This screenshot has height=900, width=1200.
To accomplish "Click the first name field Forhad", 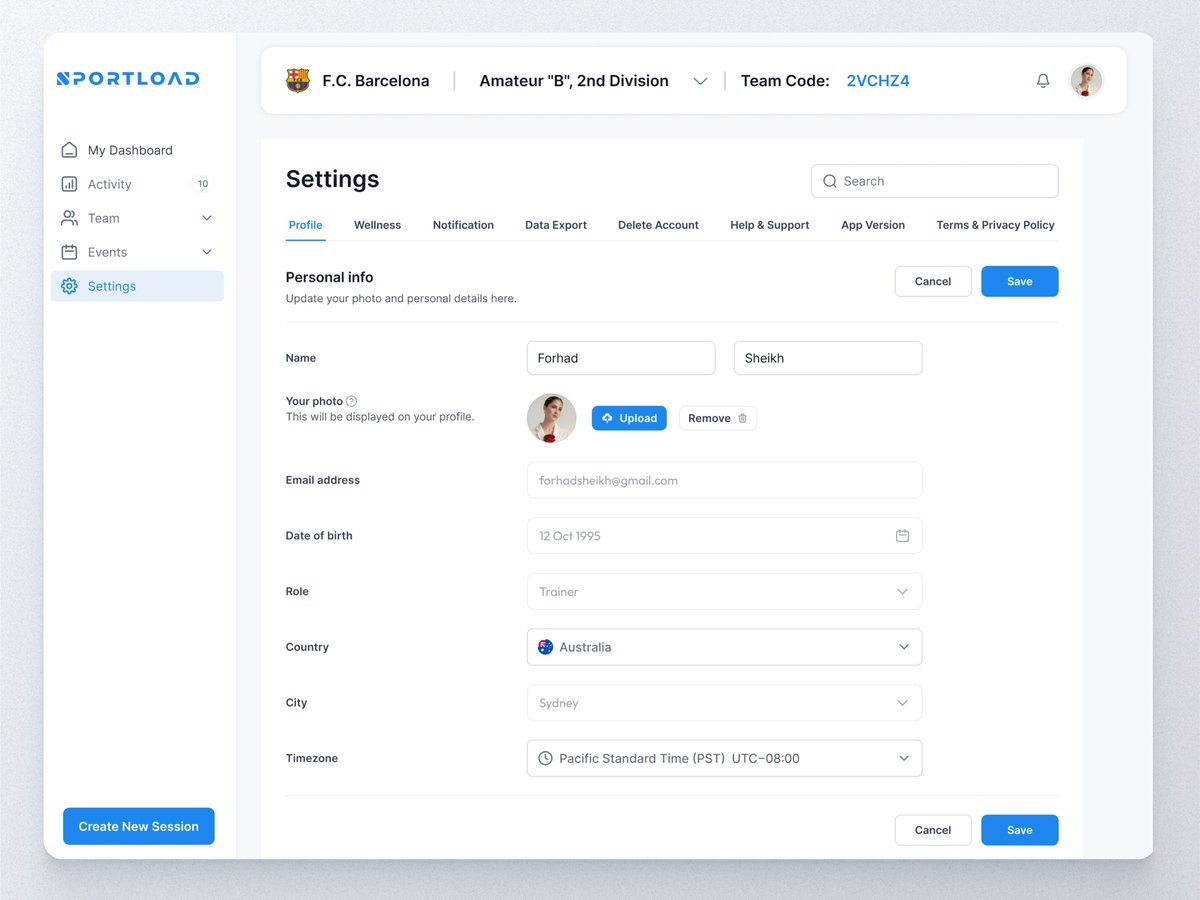I will [x=621, y=358].
